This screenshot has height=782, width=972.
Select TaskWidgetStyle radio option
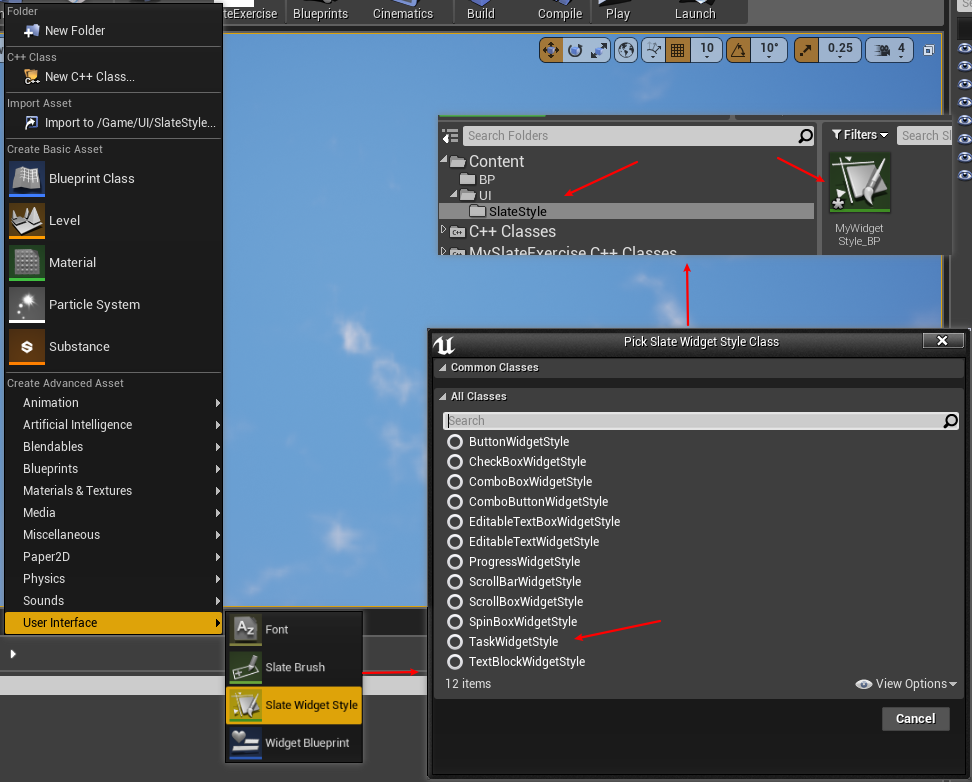pos(455,642)
